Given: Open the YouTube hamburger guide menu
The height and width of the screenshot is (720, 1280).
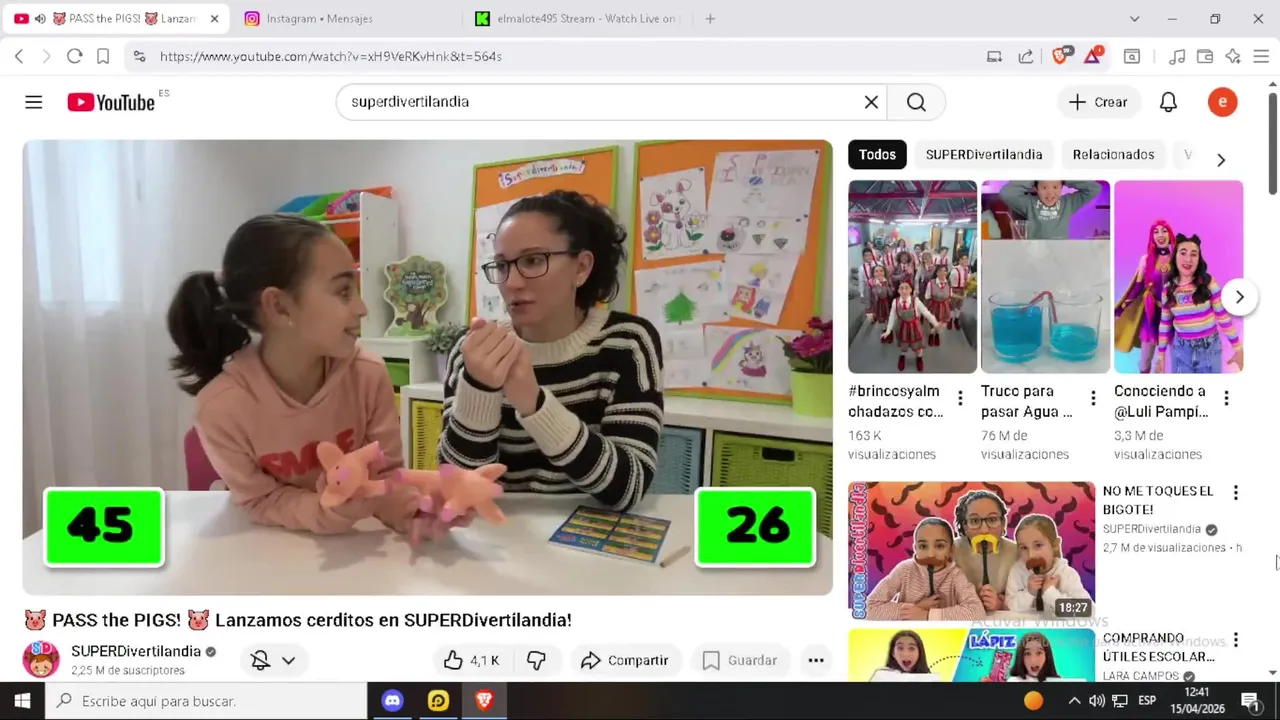Looking at the screenshot, I should pyautogui.click(x=34, y=102).
